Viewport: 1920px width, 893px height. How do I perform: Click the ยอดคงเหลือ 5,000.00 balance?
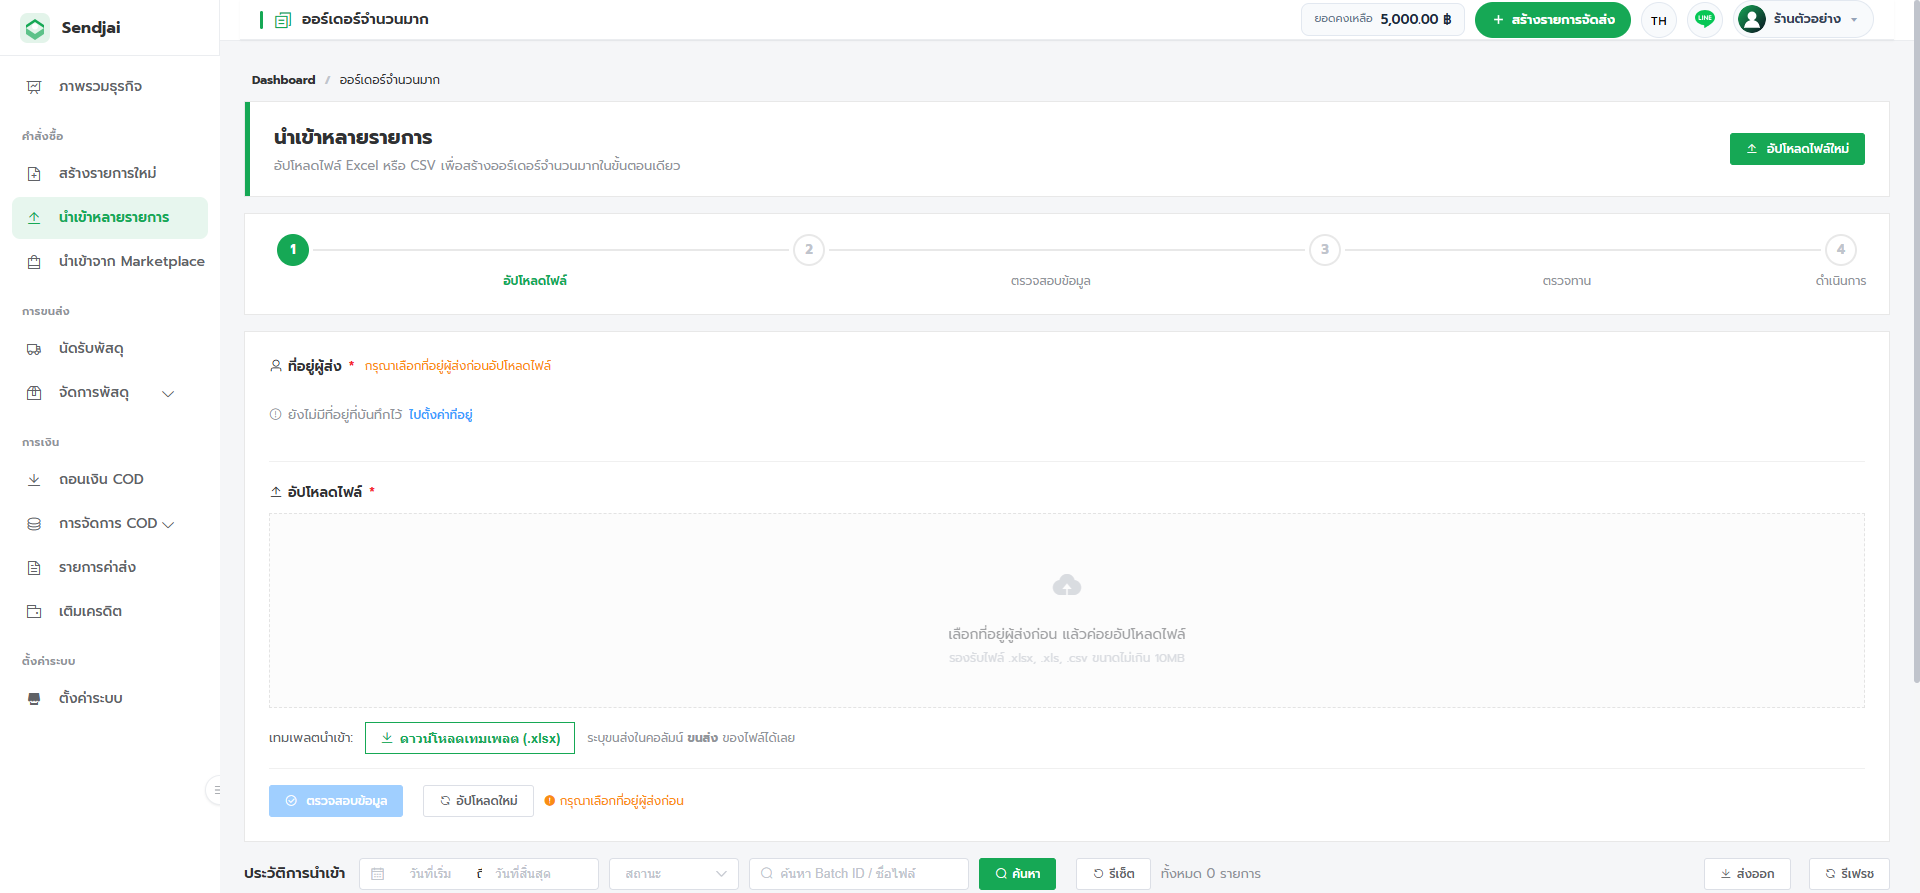click(1383, 19)
